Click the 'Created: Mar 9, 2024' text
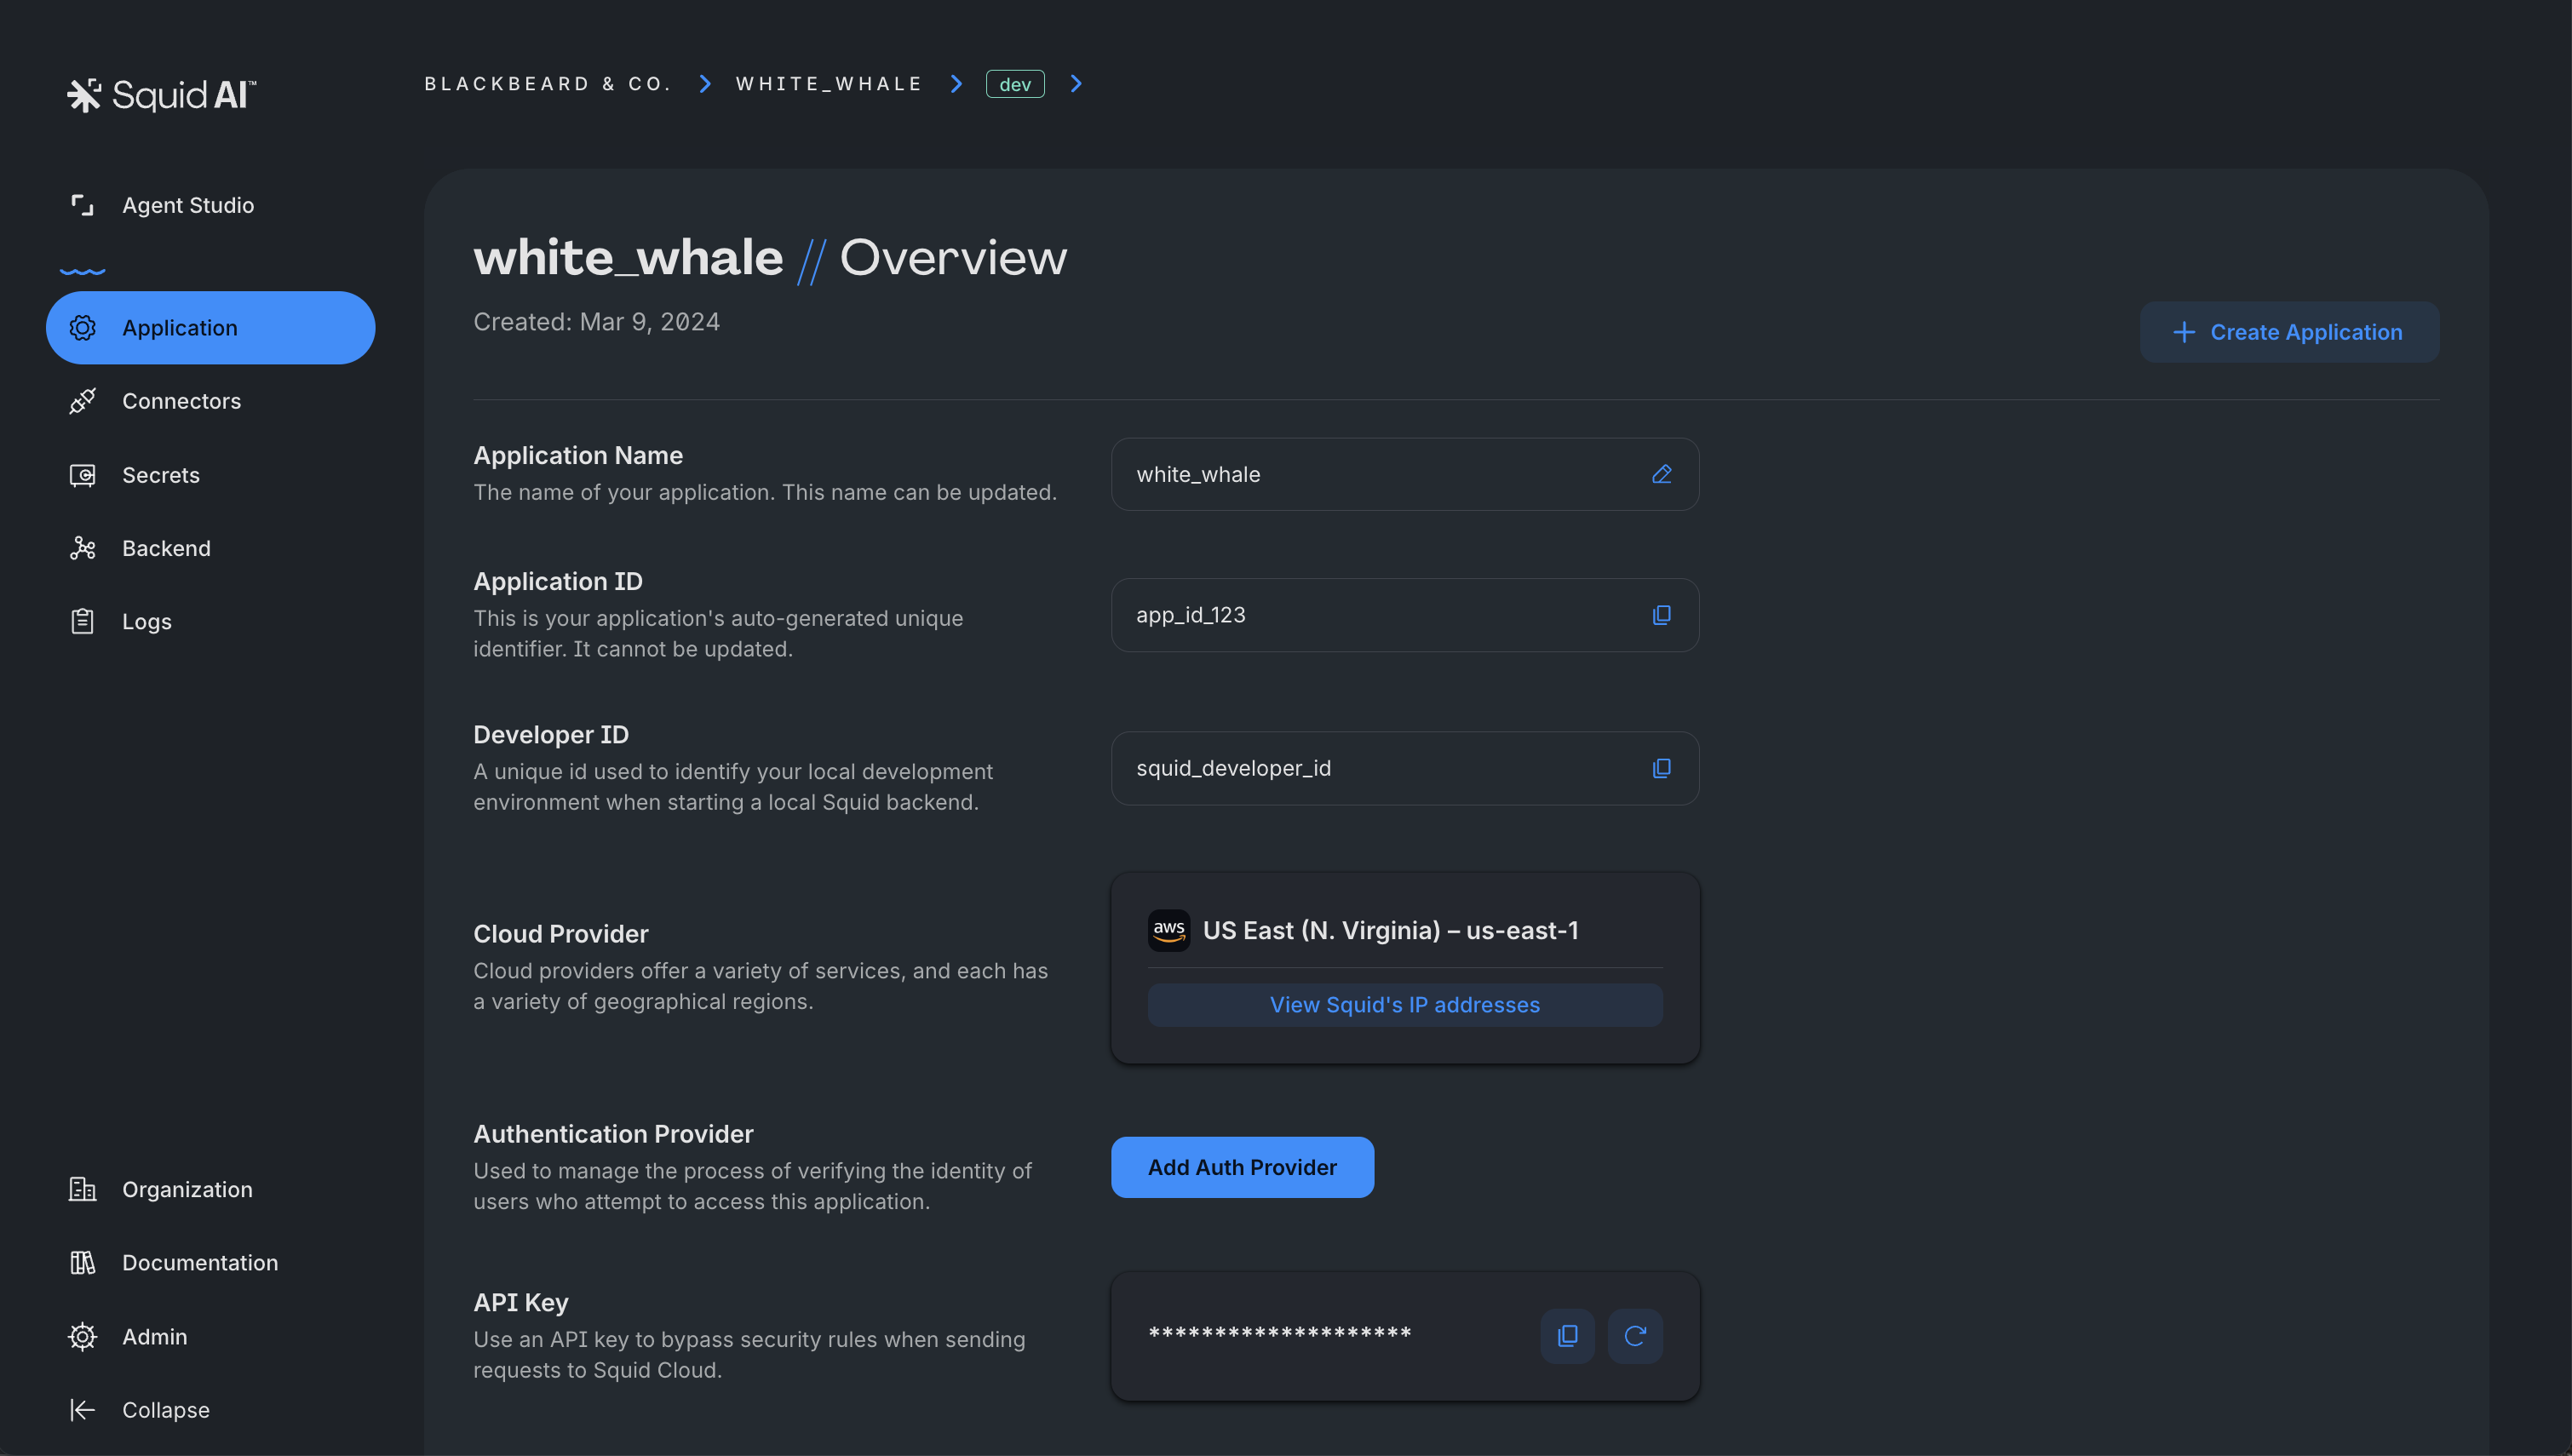The height and width of the screenshot is (1456, 2572). pos(596,322)
